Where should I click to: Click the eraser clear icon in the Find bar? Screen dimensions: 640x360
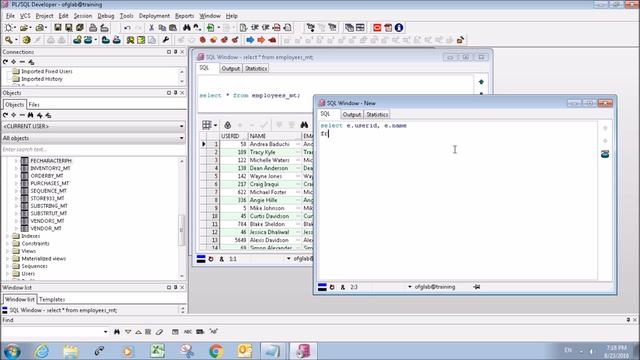click(x=159, y=332)
